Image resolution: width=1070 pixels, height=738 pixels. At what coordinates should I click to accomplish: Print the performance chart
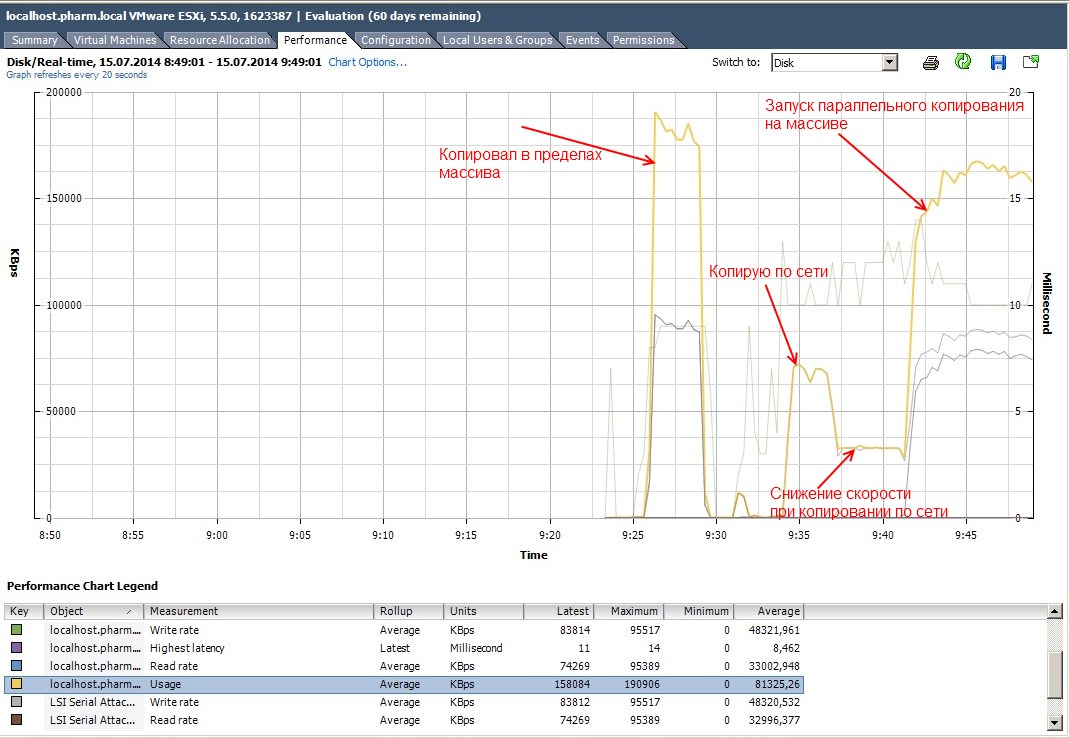[931, 62]
